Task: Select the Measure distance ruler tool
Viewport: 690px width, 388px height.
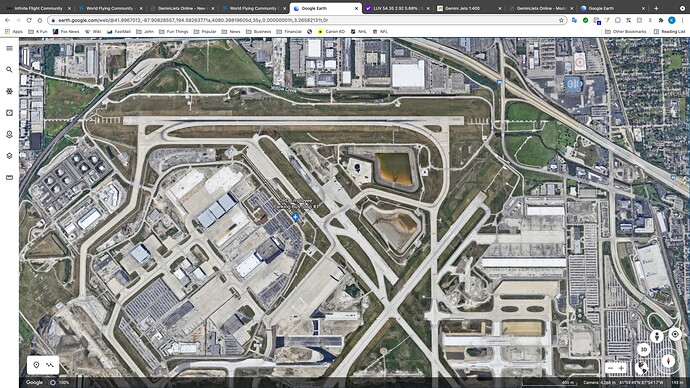Action: pyautogui.click(x=9, y=177)
